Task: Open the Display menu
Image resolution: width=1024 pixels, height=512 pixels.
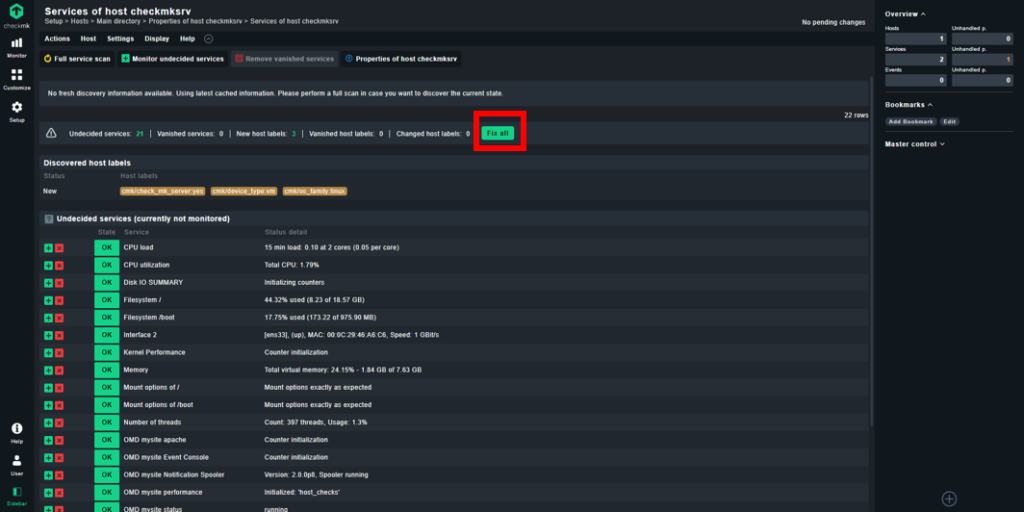Action: pyautogui.click(x=157, y=39)
